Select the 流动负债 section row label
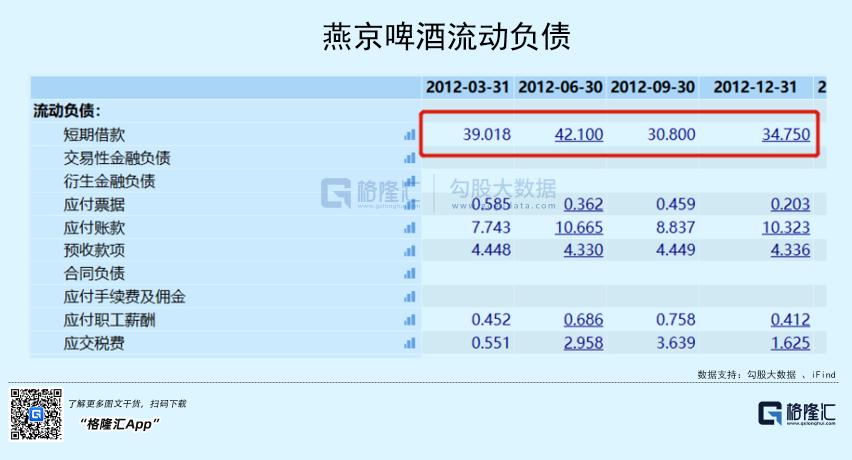The height and width of the screenshot is (460, 852). [x=67, y=111]
